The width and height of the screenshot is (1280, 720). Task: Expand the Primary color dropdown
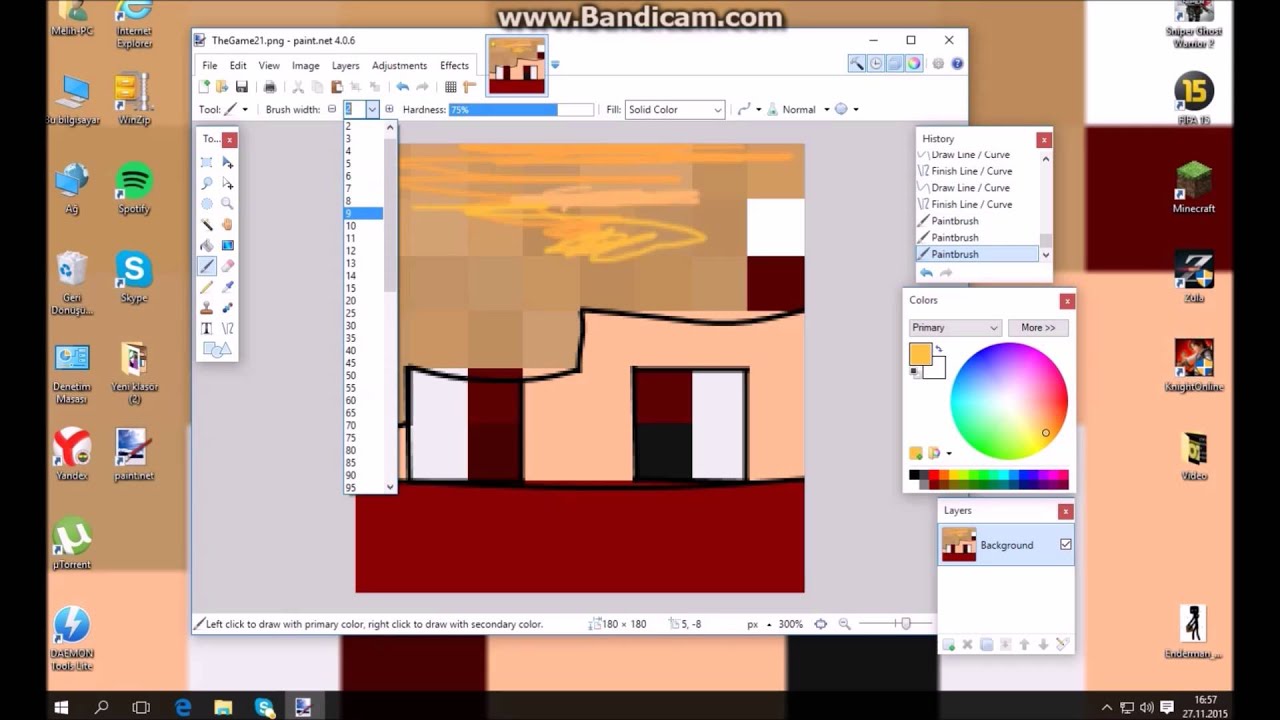954,328
